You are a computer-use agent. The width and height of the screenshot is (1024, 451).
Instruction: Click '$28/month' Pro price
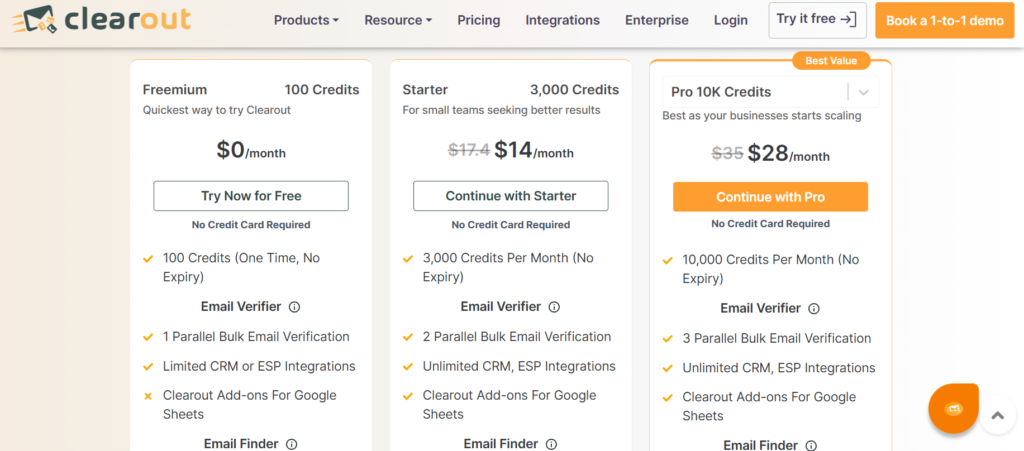tap(789, 153)
